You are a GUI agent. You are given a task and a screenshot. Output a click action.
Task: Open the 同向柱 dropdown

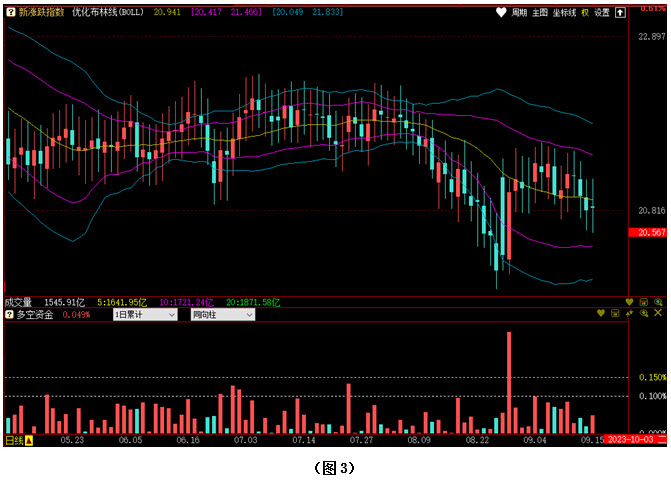pos(223,315)
